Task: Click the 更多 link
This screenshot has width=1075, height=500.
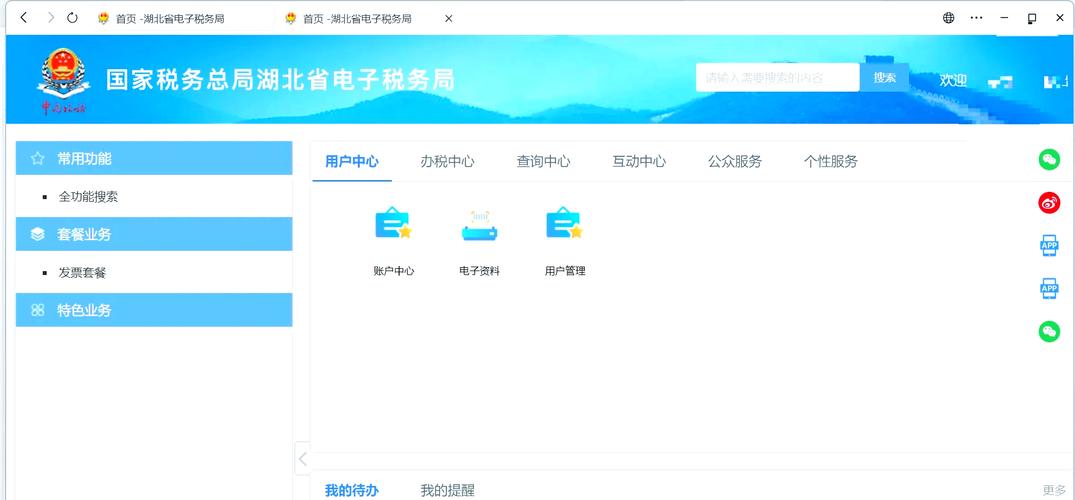Action: click(x=1054, y=490)
